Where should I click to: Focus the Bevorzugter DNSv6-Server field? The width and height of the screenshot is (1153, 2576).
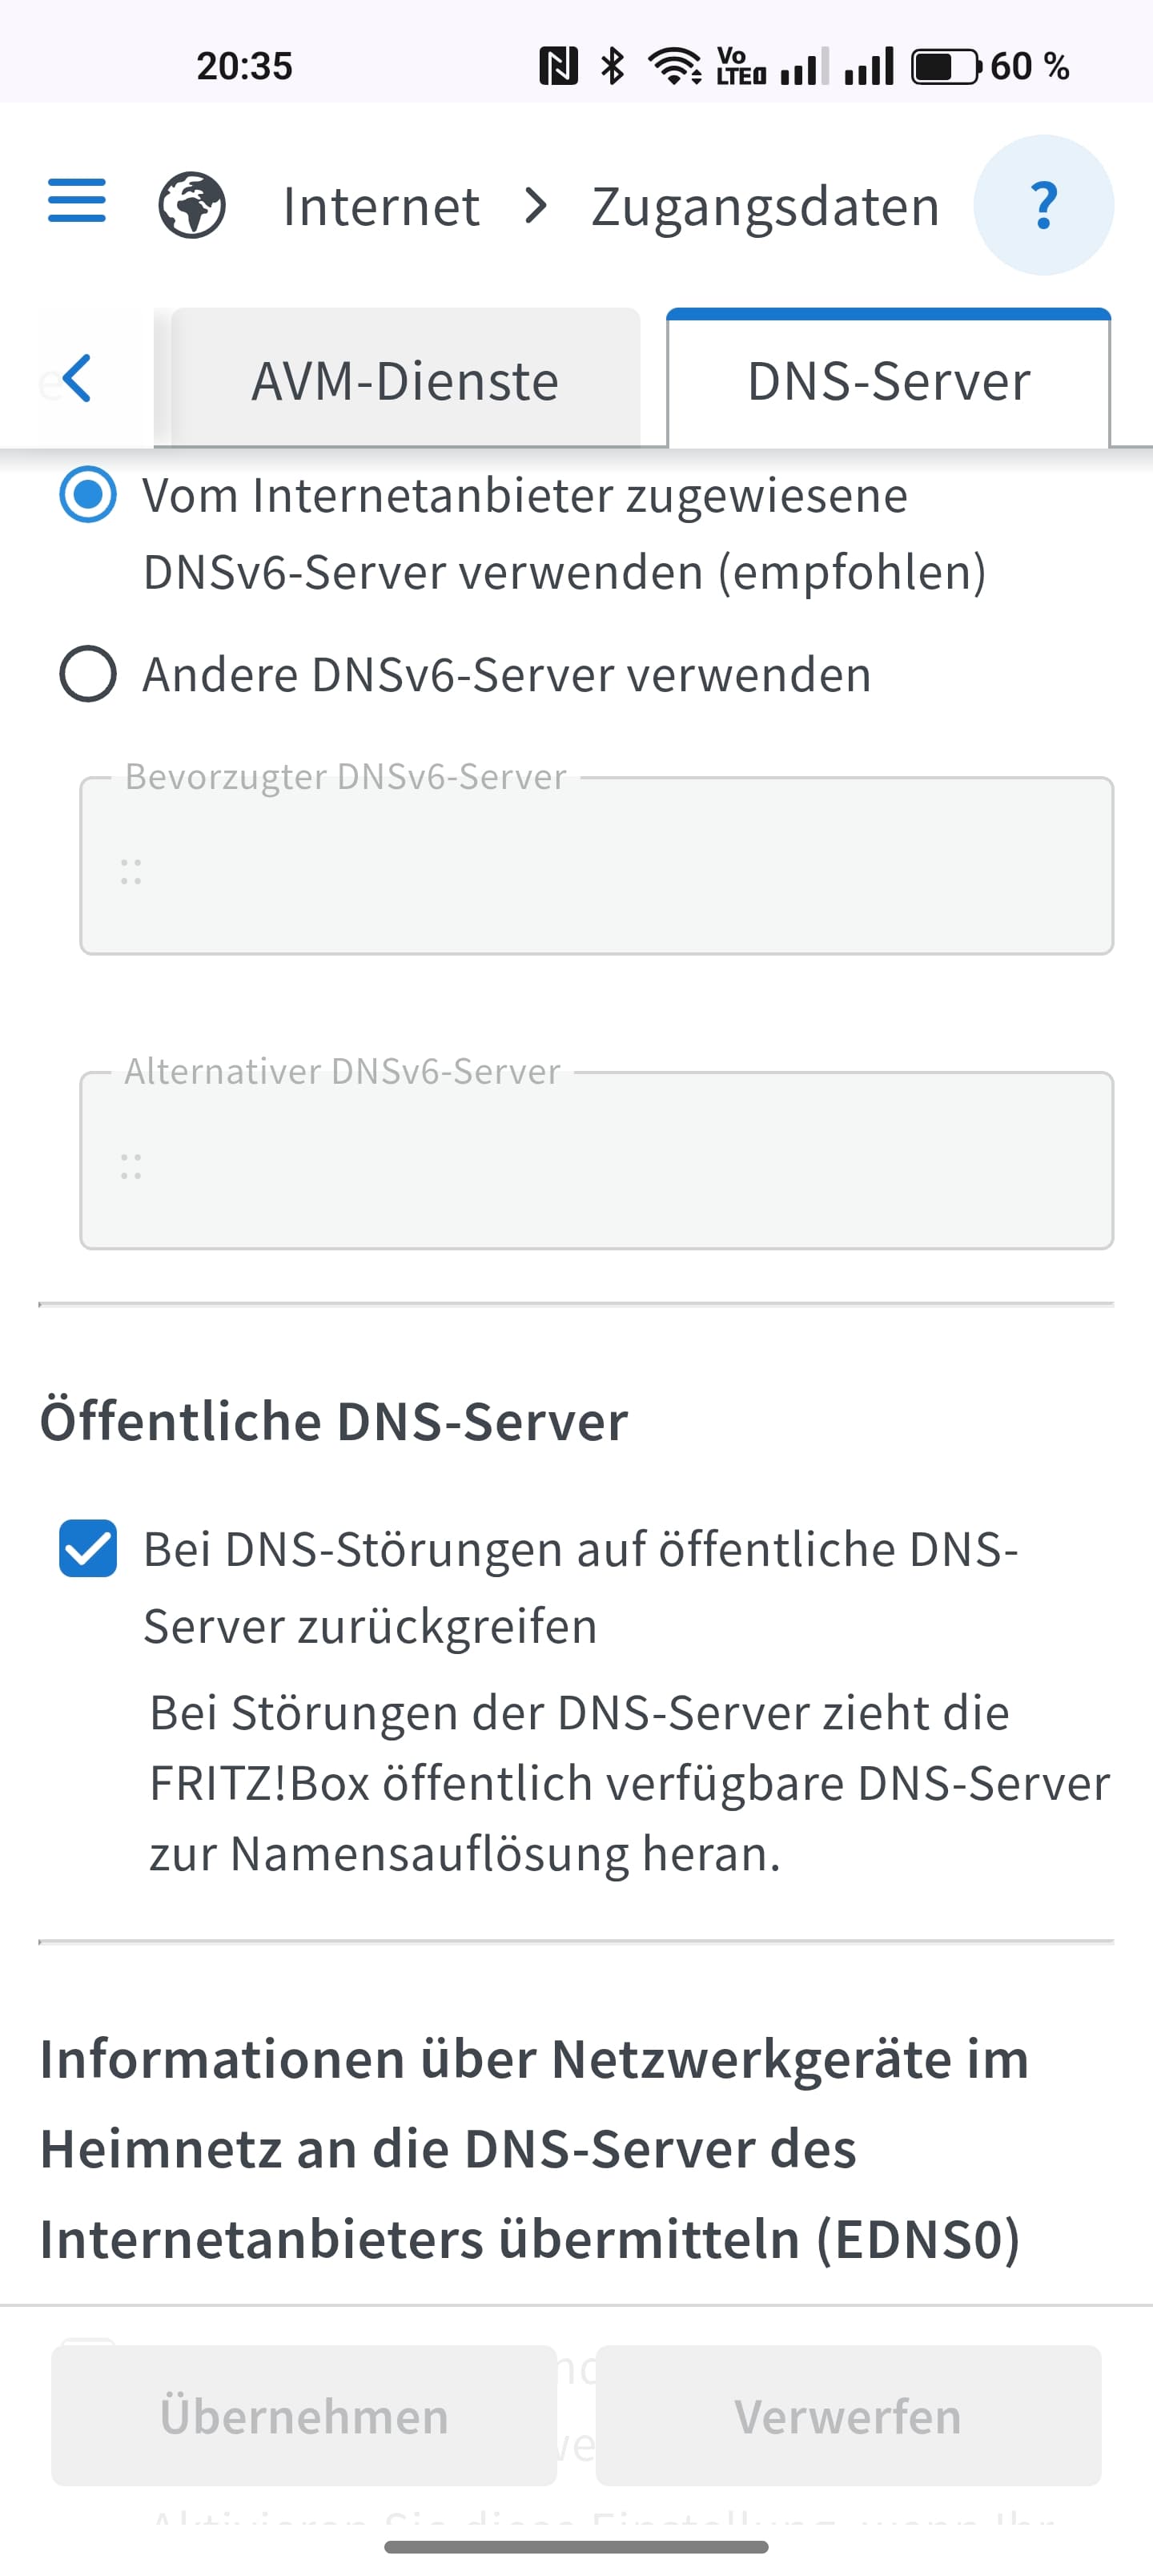point(596,866)
